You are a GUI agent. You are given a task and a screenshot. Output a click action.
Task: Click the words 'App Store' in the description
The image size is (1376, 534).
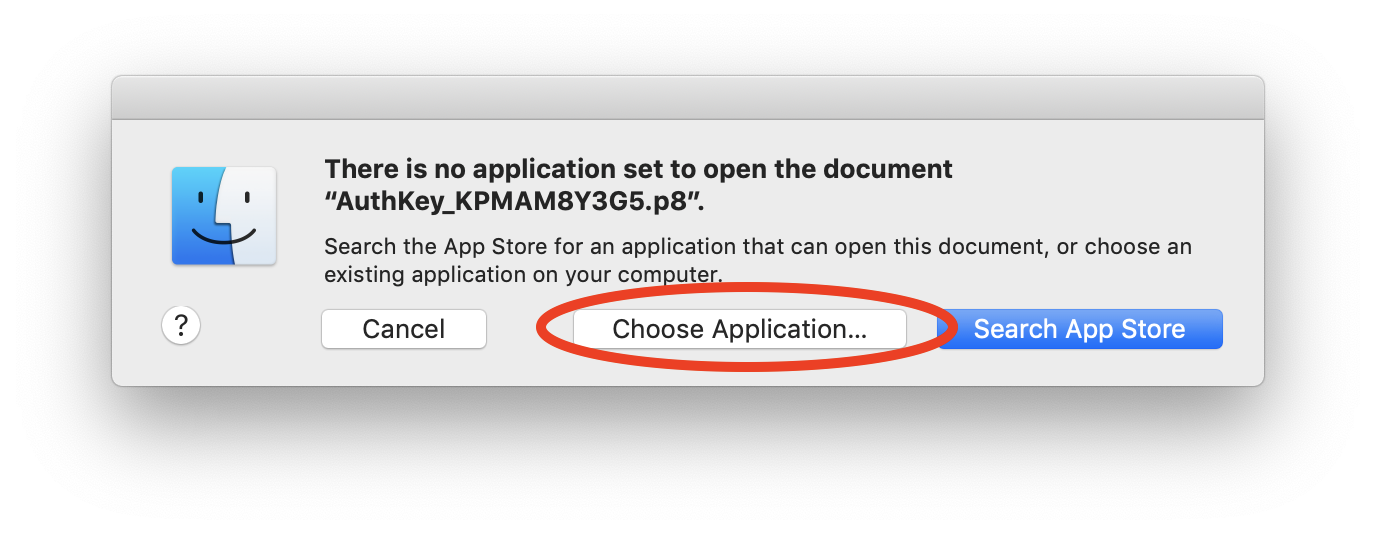tap(475, 246)
